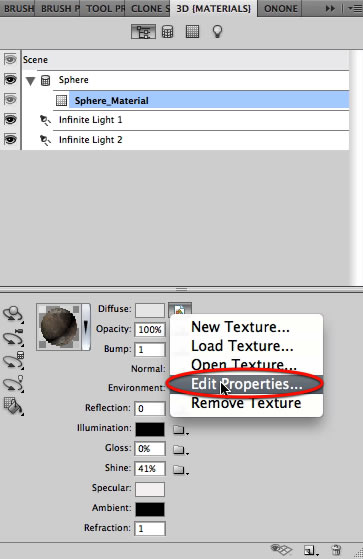Viewport: 363px width, 559px height.
Task: Click the panel divider grip handle
Action: point(182,289)
